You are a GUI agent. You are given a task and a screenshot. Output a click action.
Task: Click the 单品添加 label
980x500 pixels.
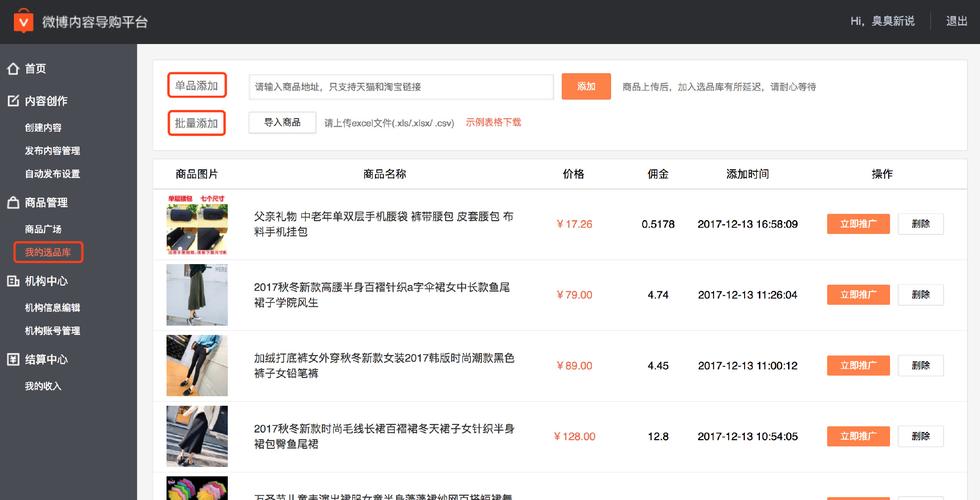click(x=196, y=86)
